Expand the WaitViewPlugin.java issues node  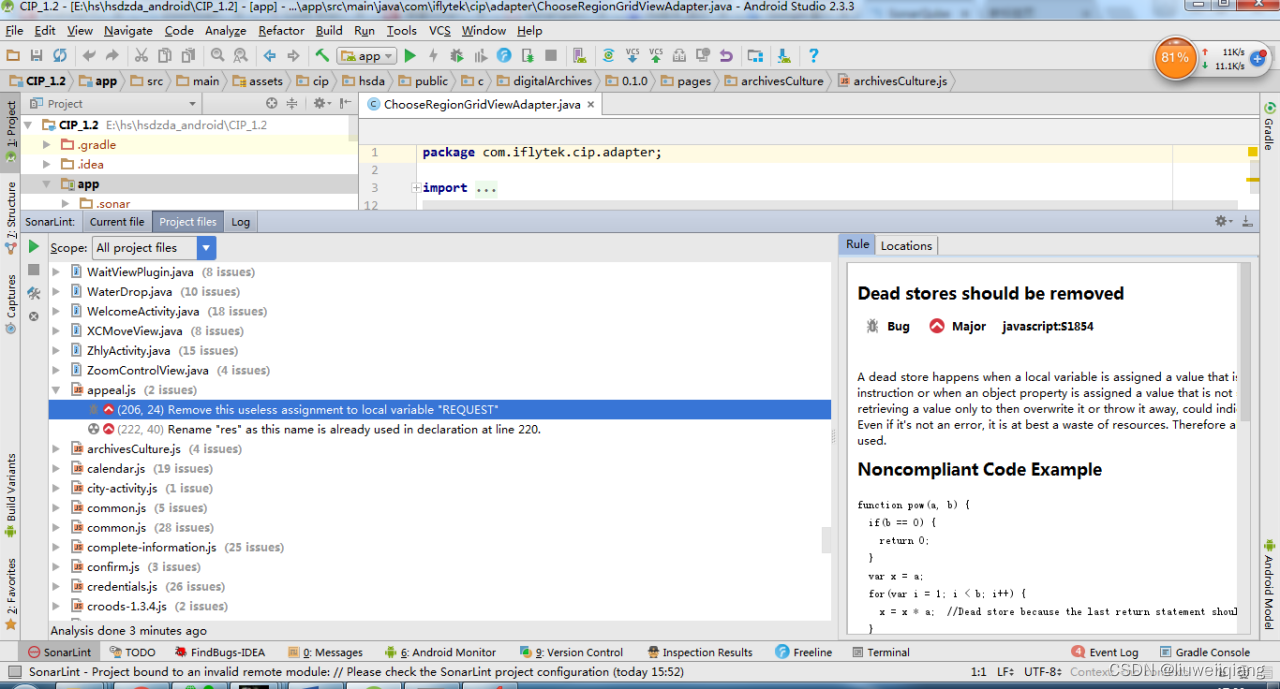click(x=56, y=272)
